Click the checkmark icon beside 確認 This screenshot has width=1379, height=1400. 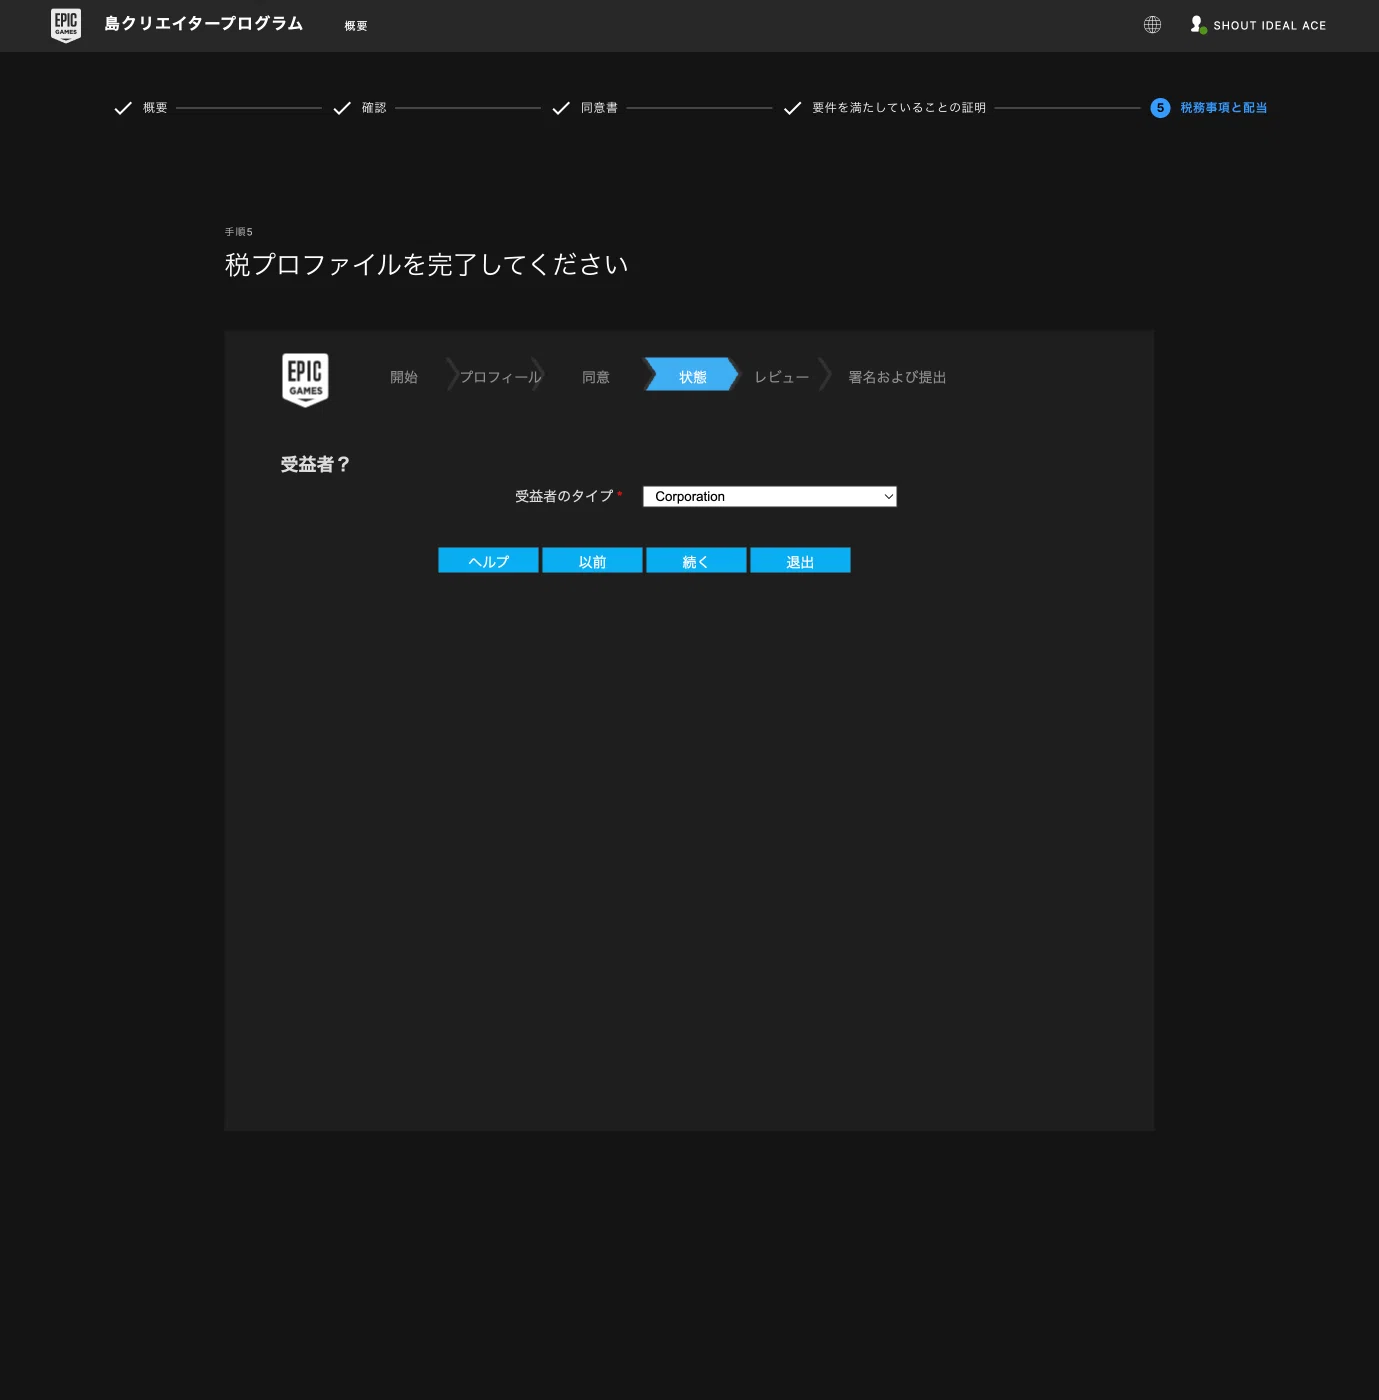point(342,108)
